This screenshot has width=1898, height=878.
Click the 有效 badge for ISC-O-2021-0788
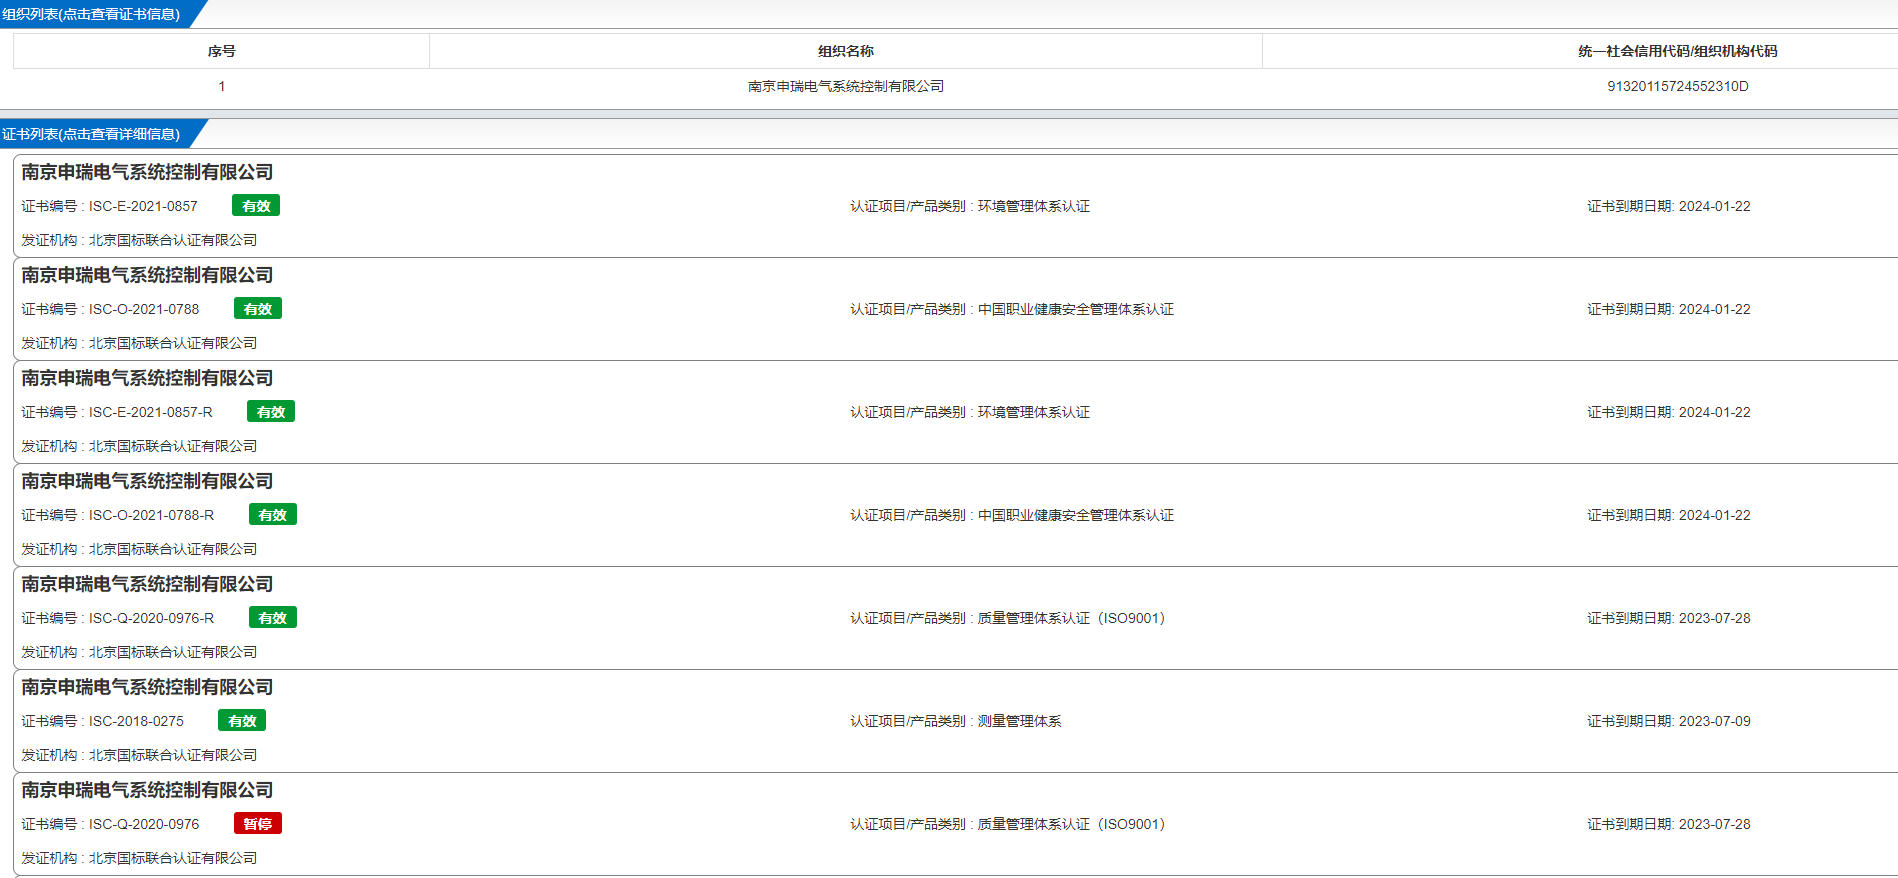[x=258, y=309]
